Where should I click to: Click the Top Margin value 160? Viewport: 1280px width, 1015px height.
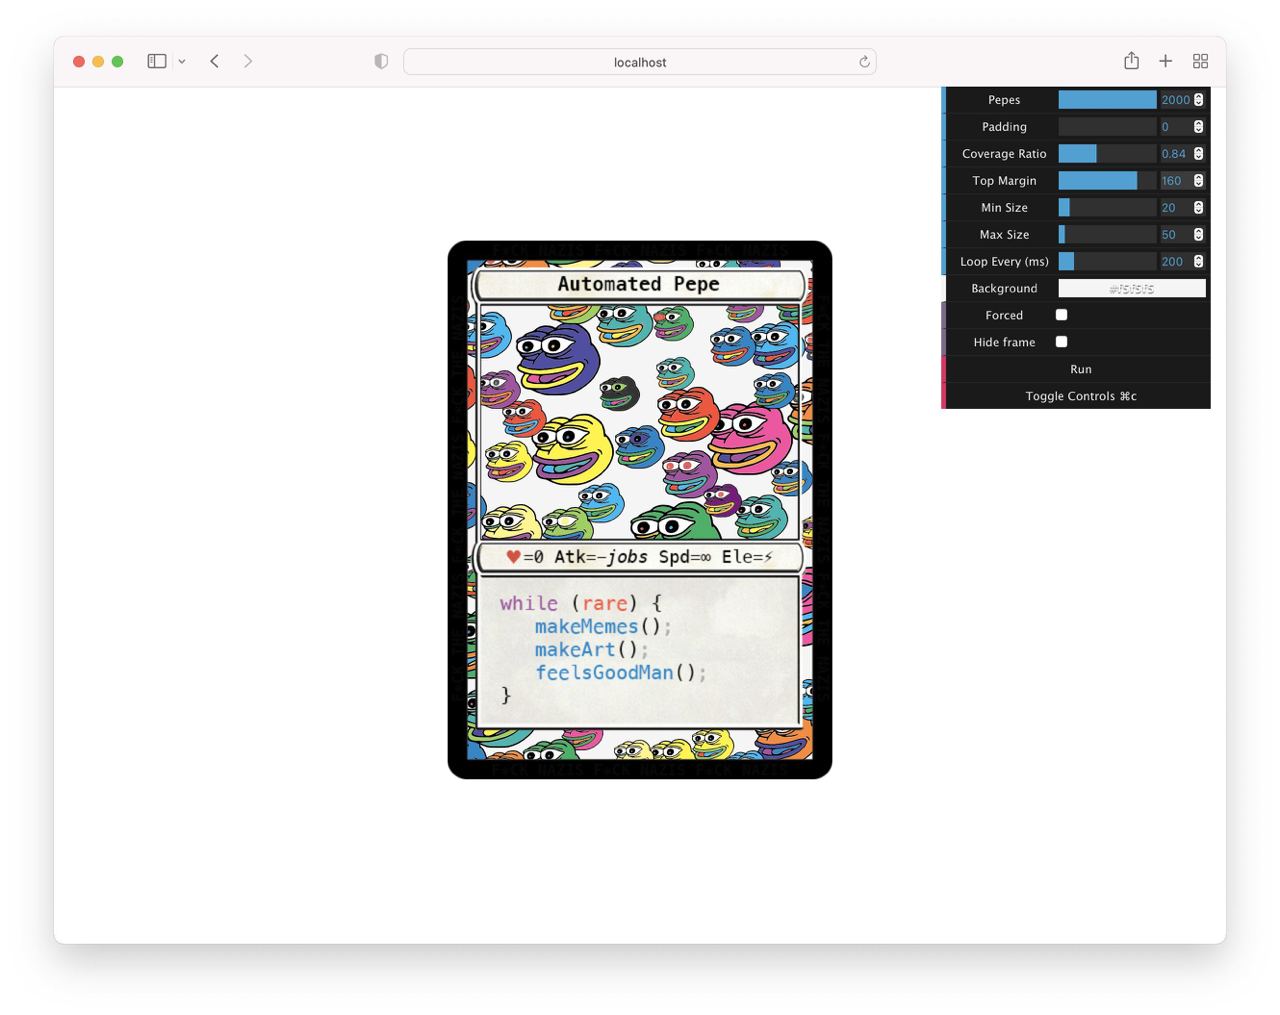(1175, 181)
